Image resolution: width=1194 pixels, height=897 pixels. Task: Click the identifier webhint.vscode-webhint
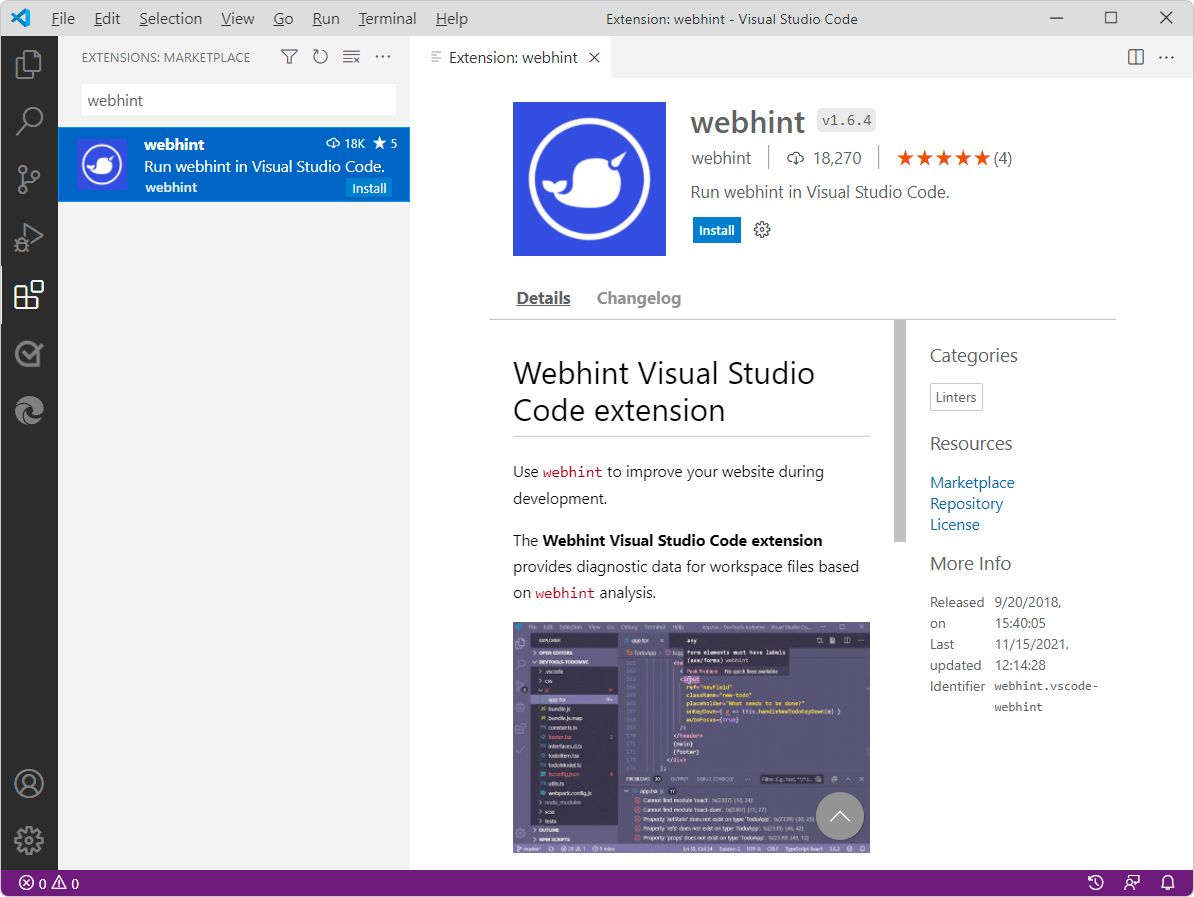click(x=1046, y=696)
